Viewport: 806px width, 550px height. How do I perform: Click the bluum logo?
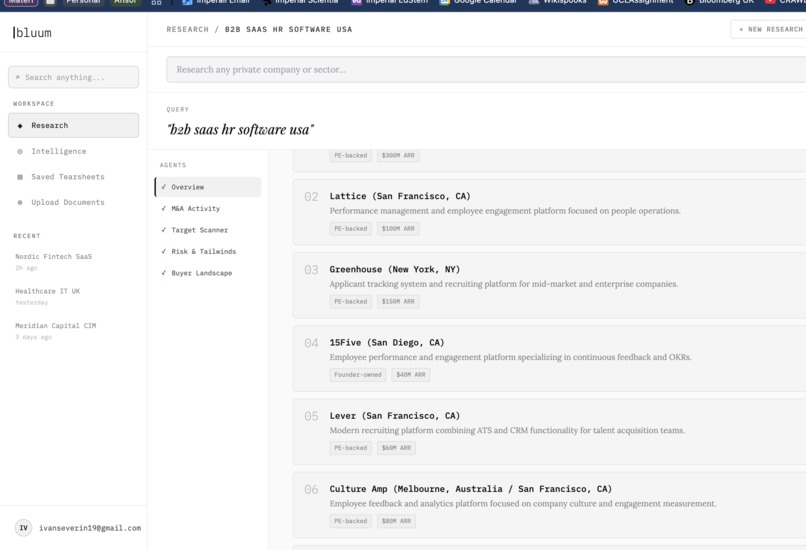32,33
